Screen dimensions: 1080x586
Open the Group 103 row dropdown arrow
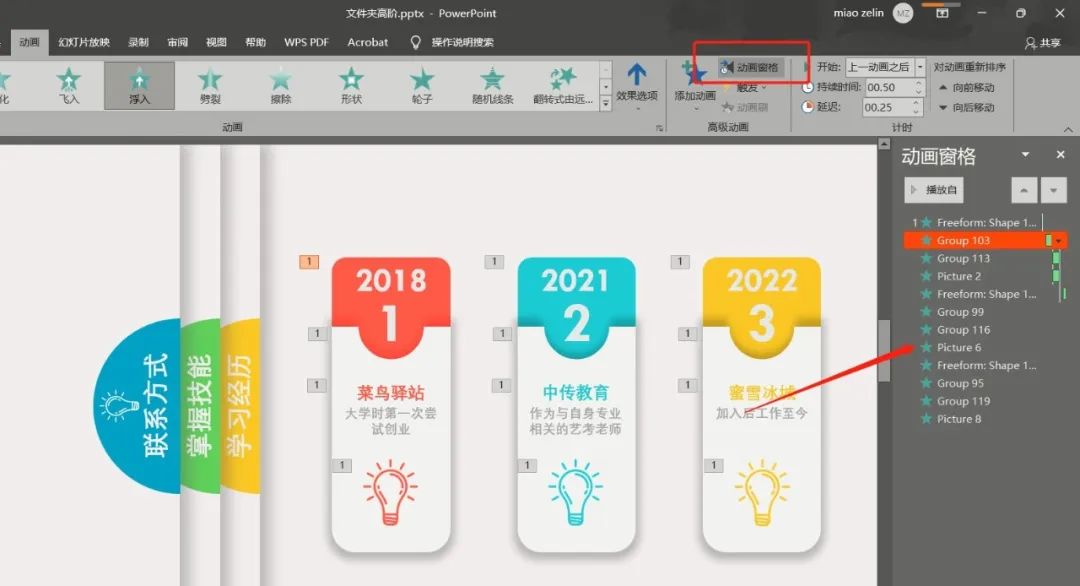coord(1059,240)
